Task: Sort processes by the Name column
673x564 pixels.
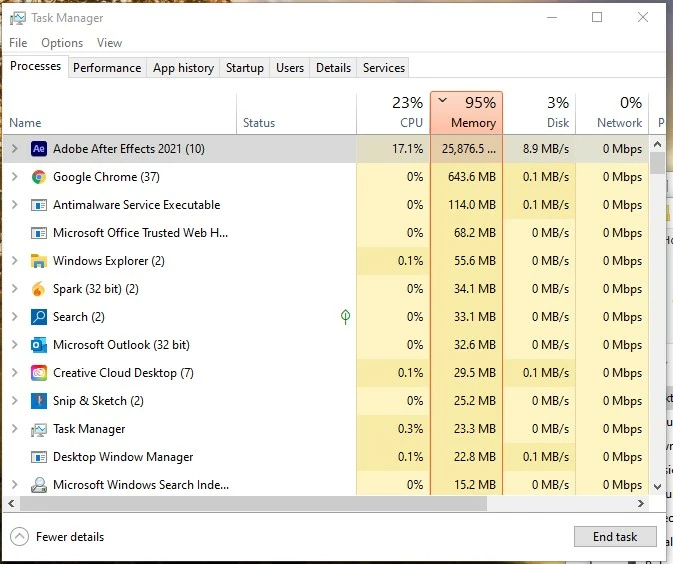Action: pos(119,113)
